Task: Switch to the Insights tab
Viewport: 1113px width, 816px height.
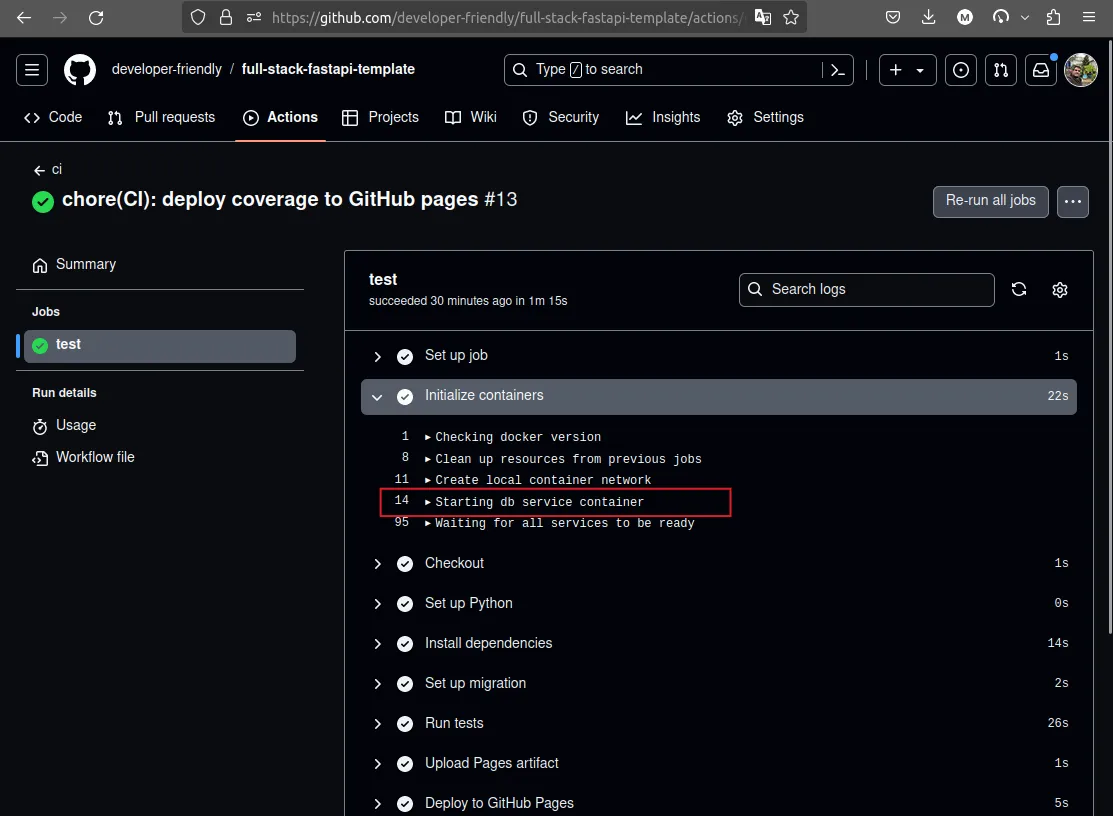Action: tap(663, 117)
